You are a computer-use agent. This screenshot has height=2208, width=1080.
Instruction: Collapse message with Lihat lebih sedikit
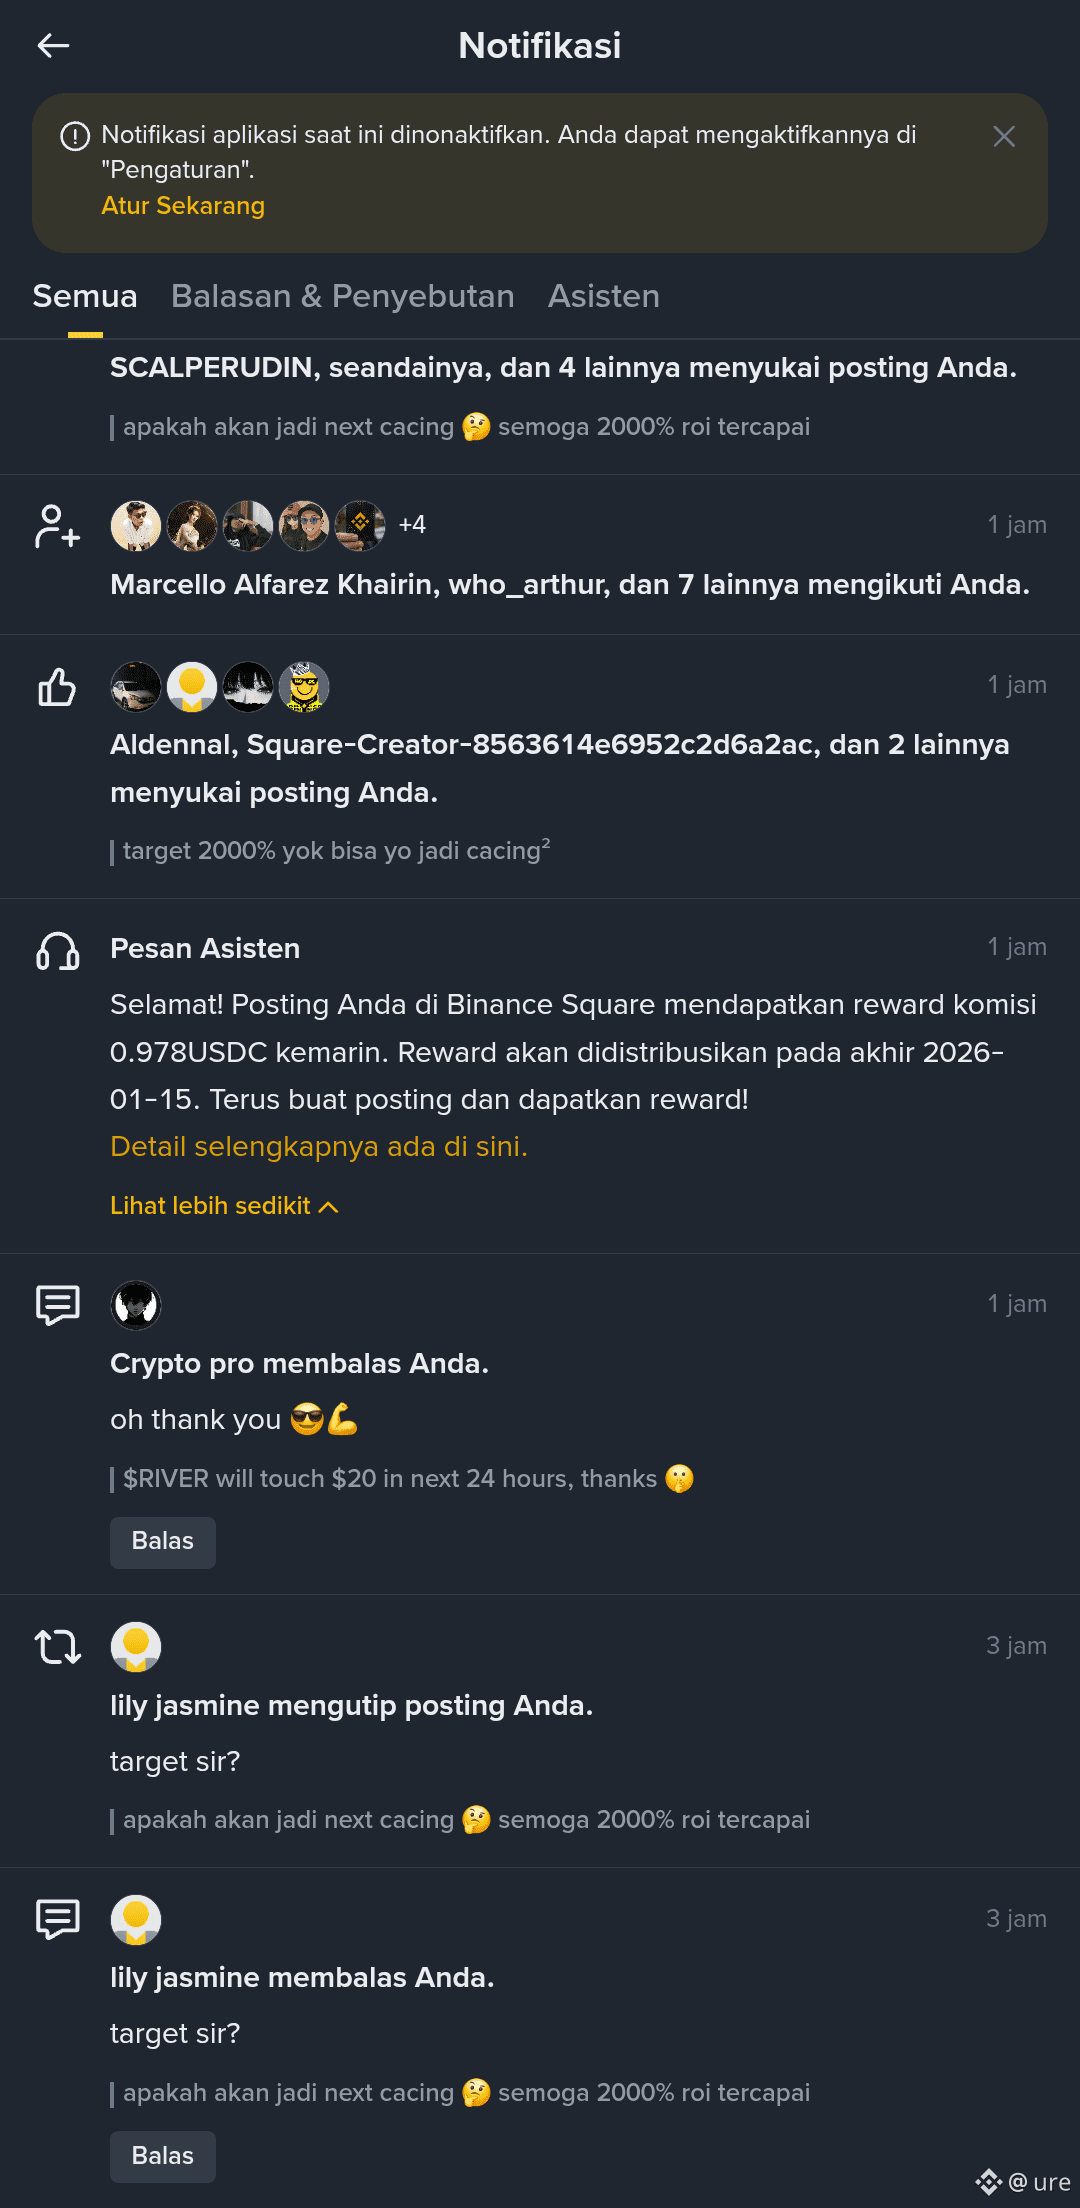(x=224, y=1206)
